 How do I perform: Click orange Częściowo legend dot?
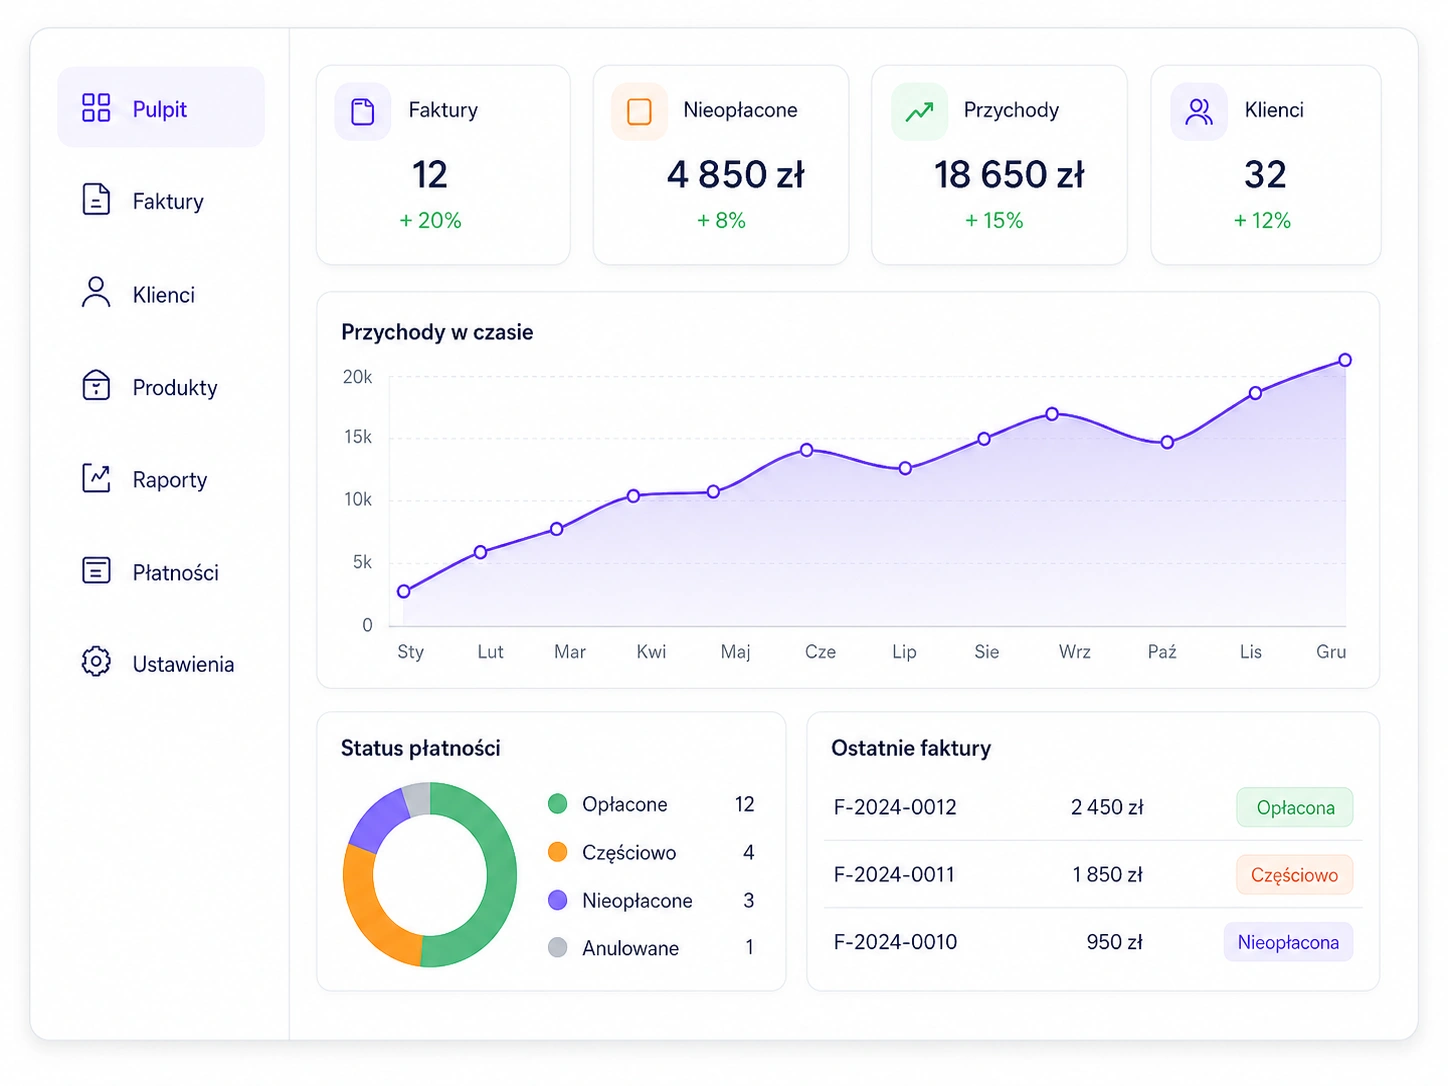[558, 852]
